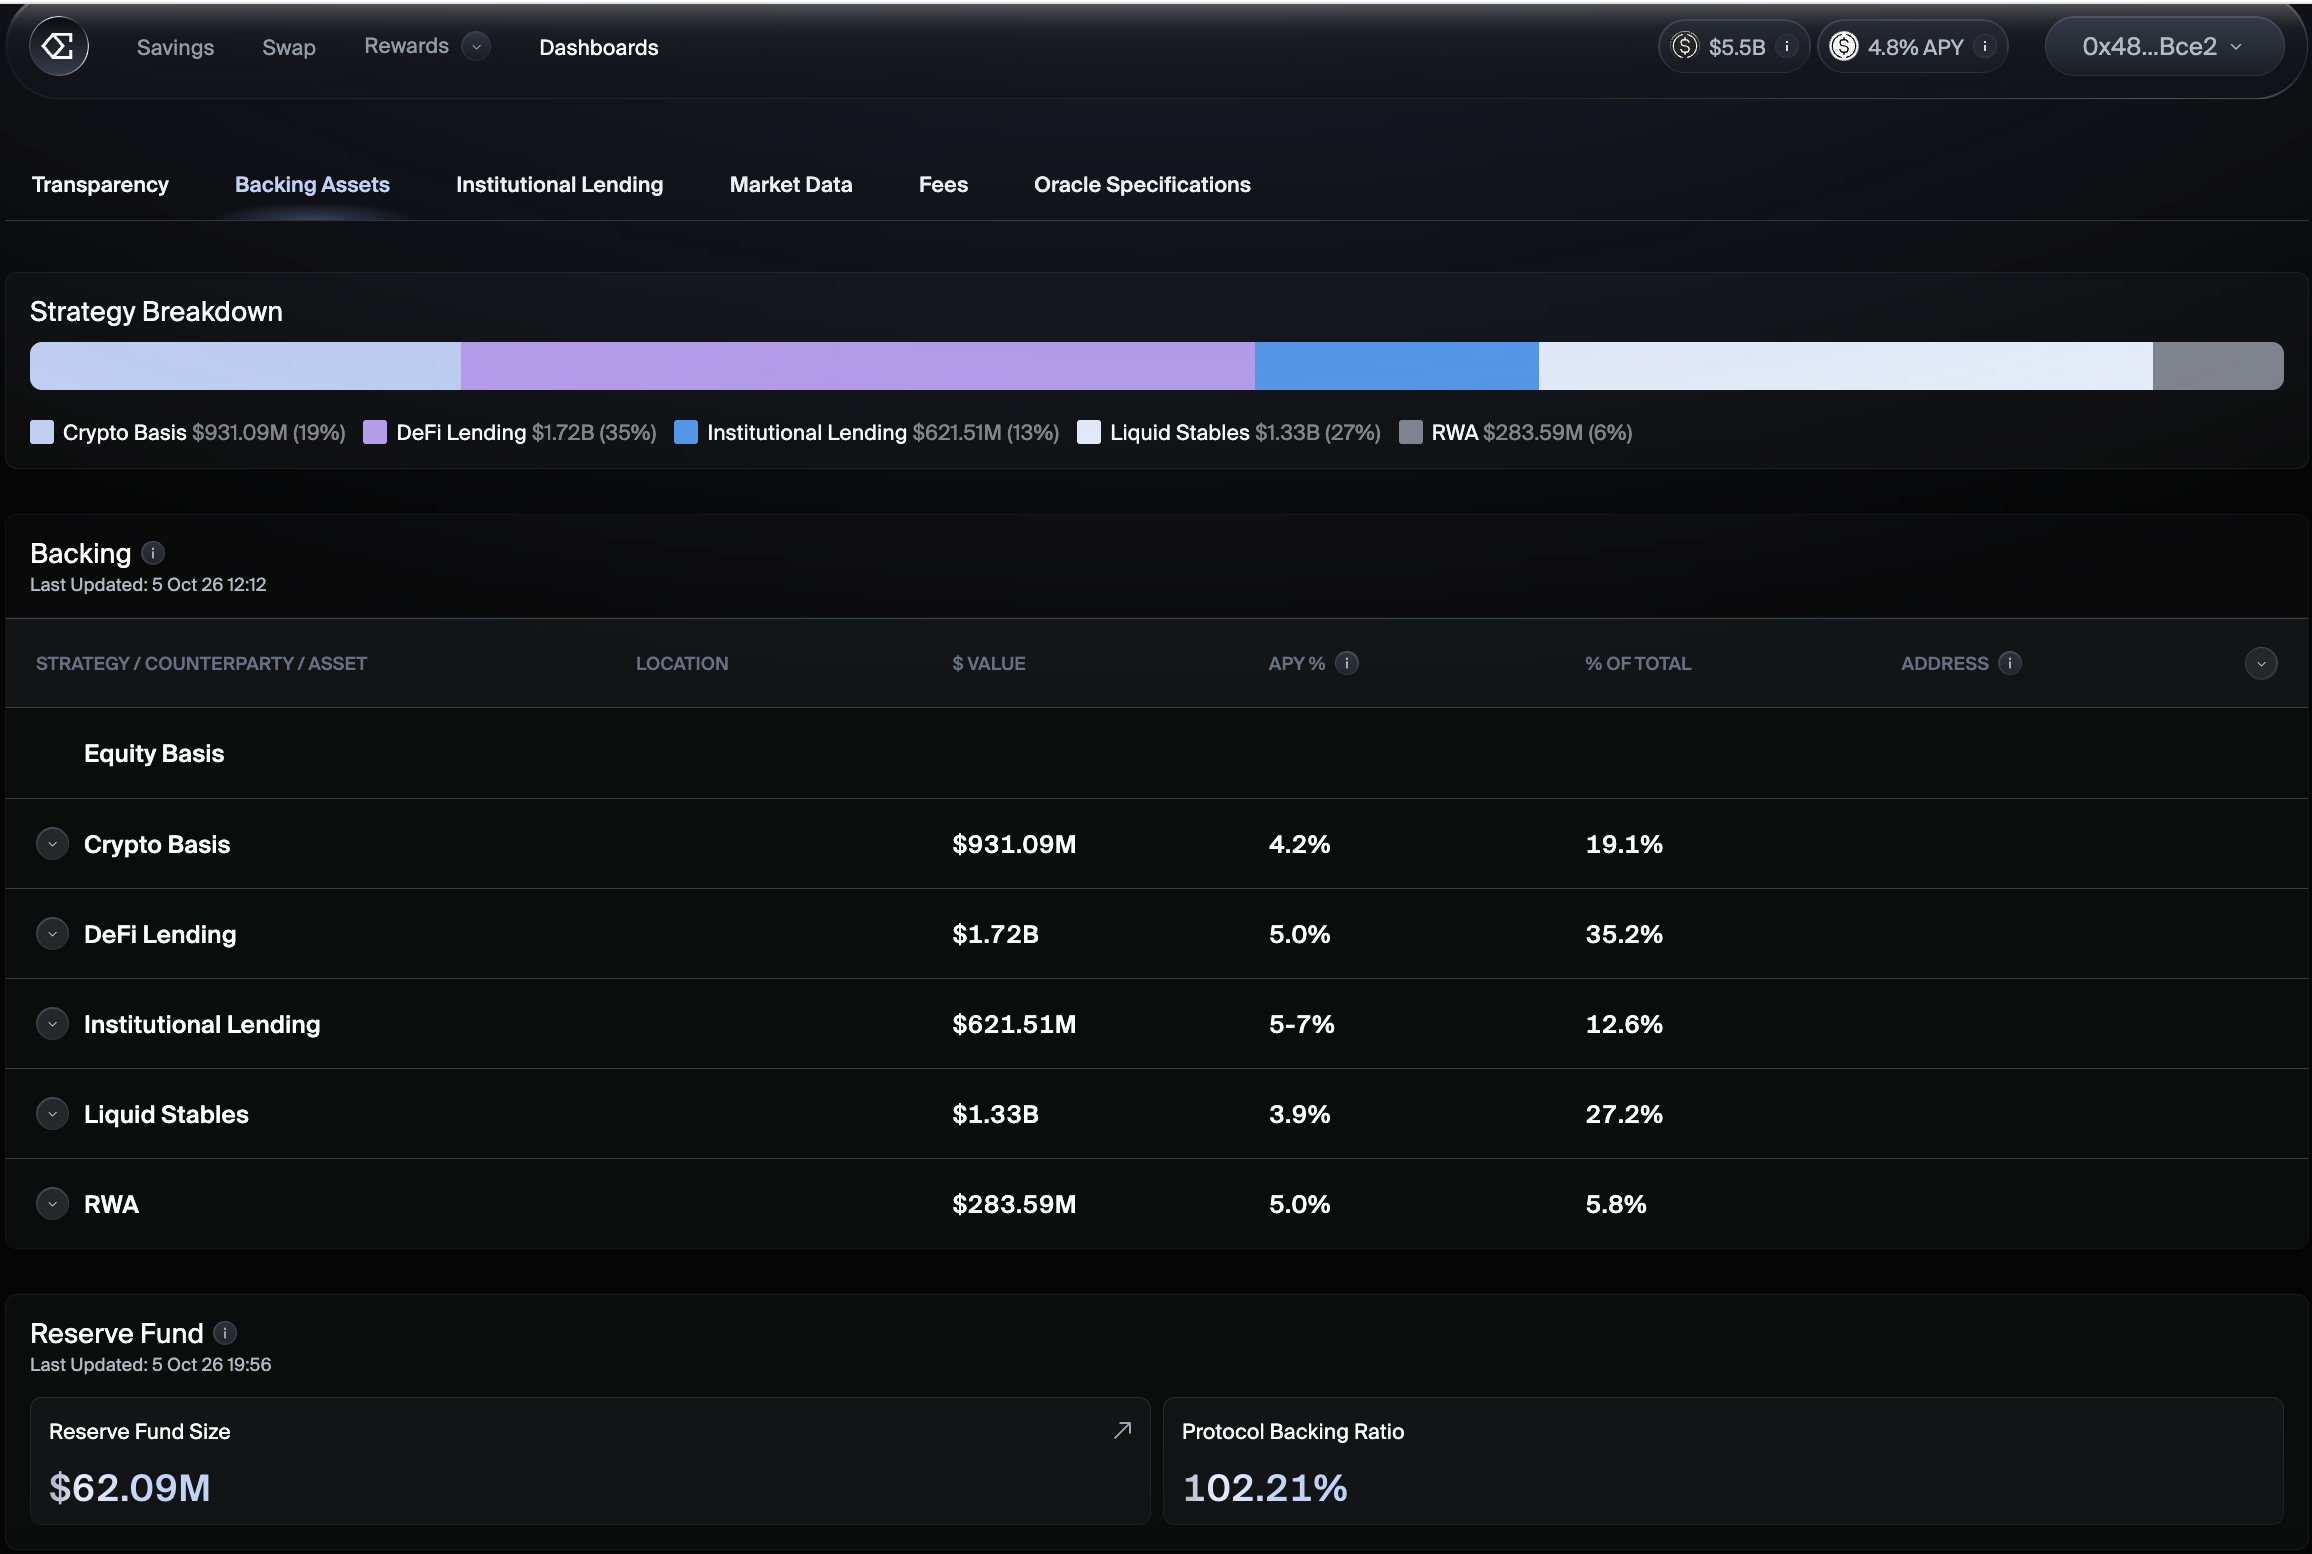Click the $ VALUE column header
Image resolution: width=2312 pixels, height=1554 pixels.
click(989, 663)
